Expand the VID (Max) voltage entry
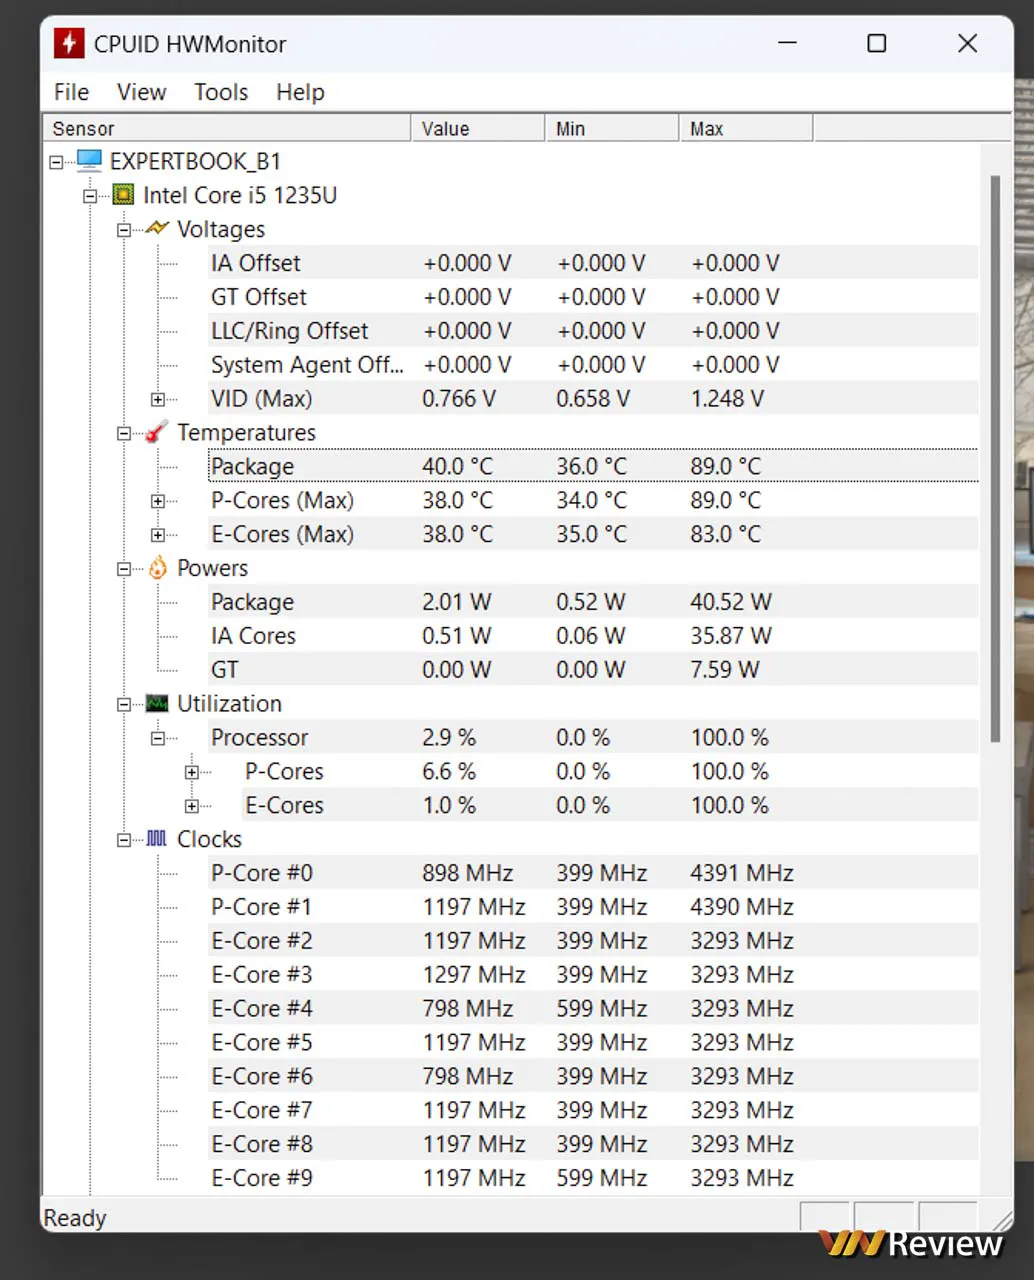The width and height of the screenshot is (1034, 1280). [x=157, y=399]
